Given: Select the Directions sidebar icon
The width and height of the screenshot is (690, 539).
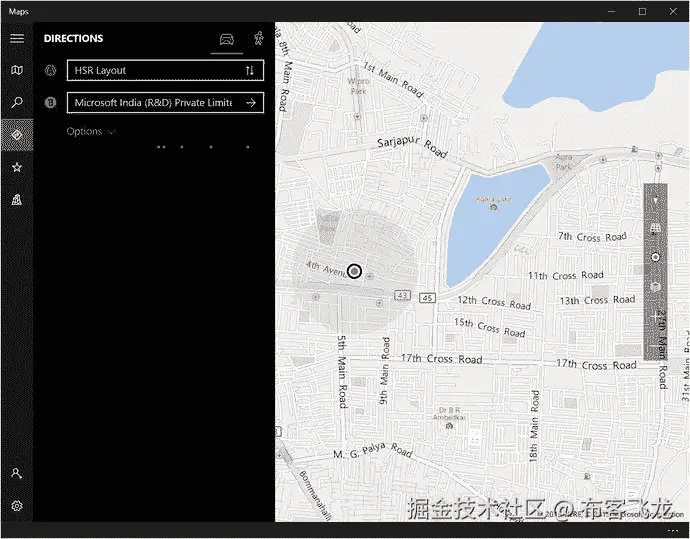Looking at the screenshot, I should coord(17,135).
